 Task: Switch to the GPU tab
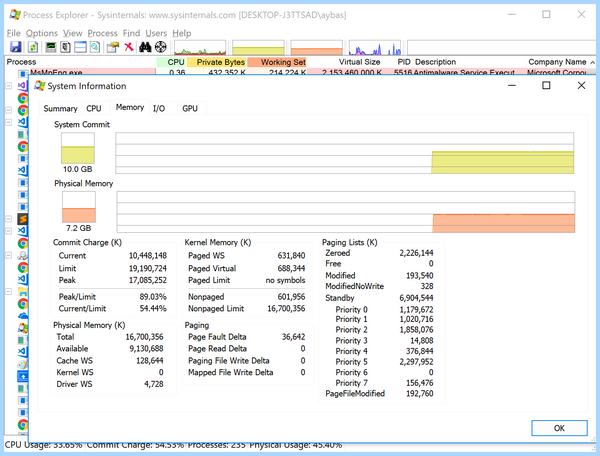coord(190,109)
